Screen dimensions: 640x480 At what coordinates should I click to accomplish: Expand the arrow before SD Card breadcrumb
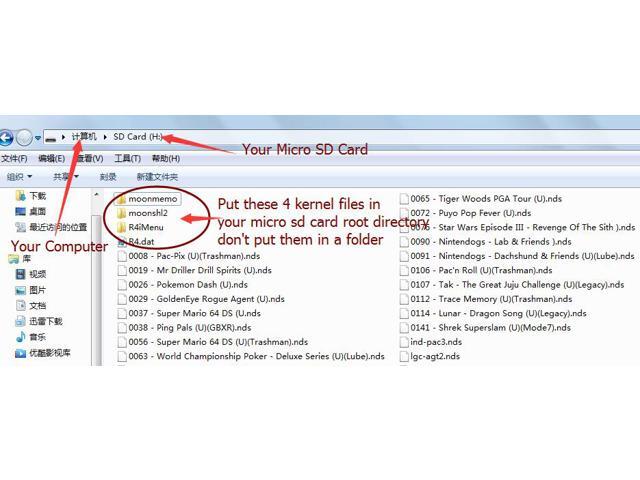(x=105, y=137)
